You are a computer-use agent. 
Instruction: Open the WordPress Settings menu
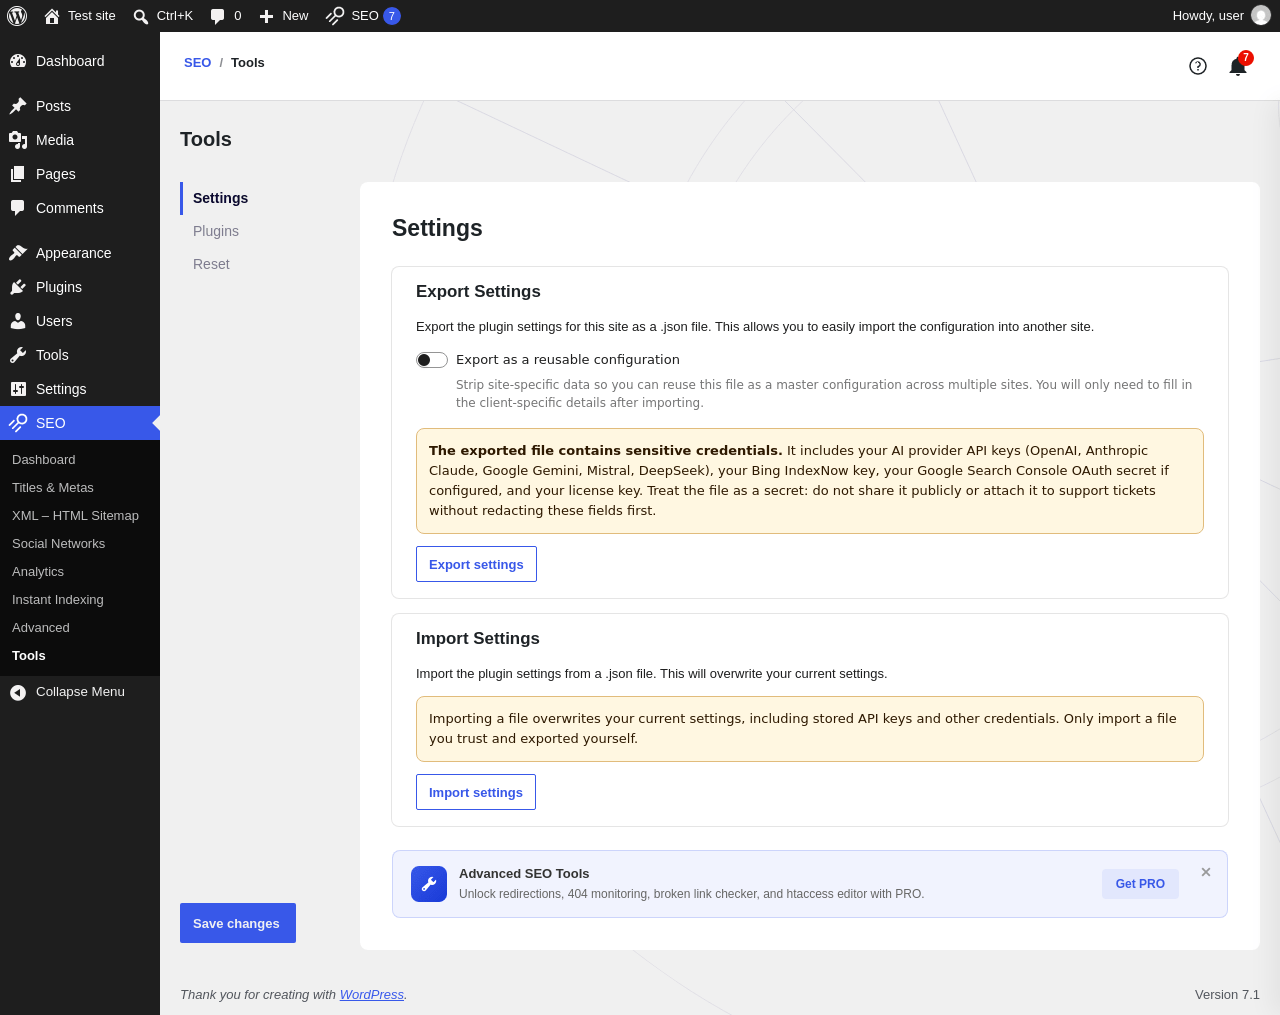pyautogui.click(x=80, y=389)
